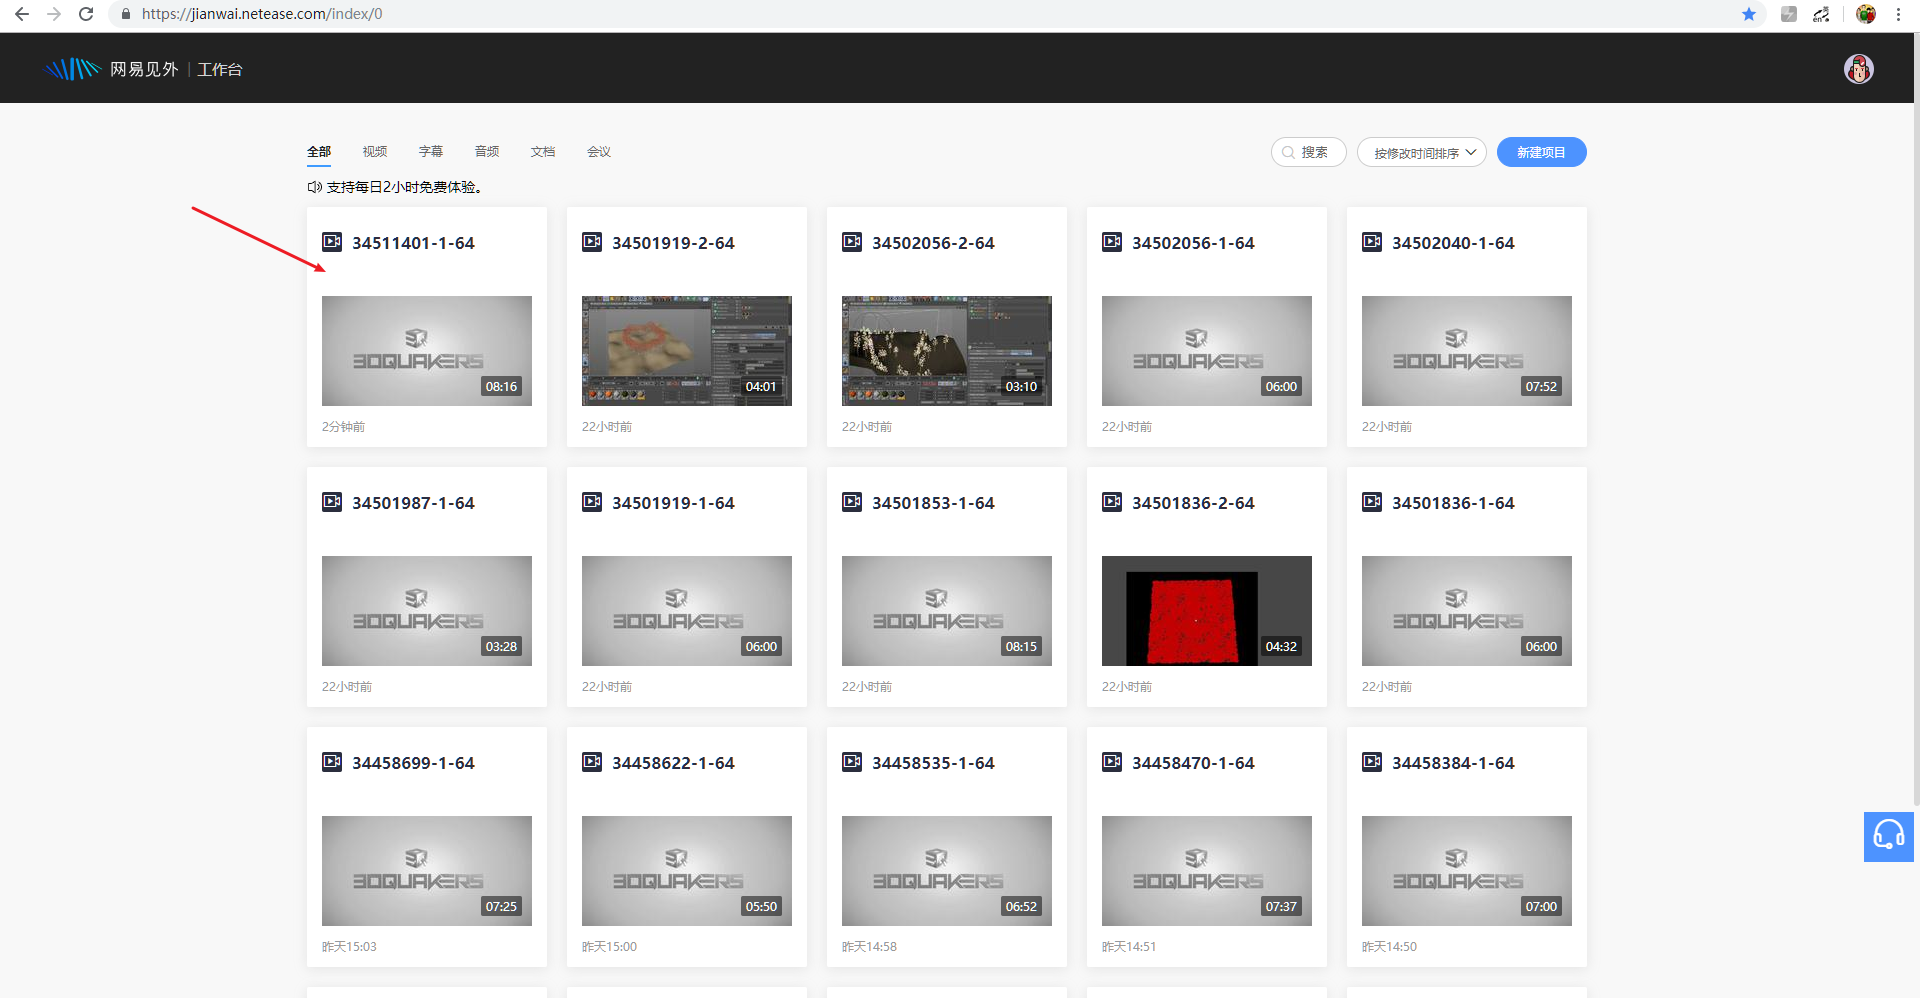1920x998 pixels.
Task: Switch to the 文档 tab
Action: tap(543, 152)
